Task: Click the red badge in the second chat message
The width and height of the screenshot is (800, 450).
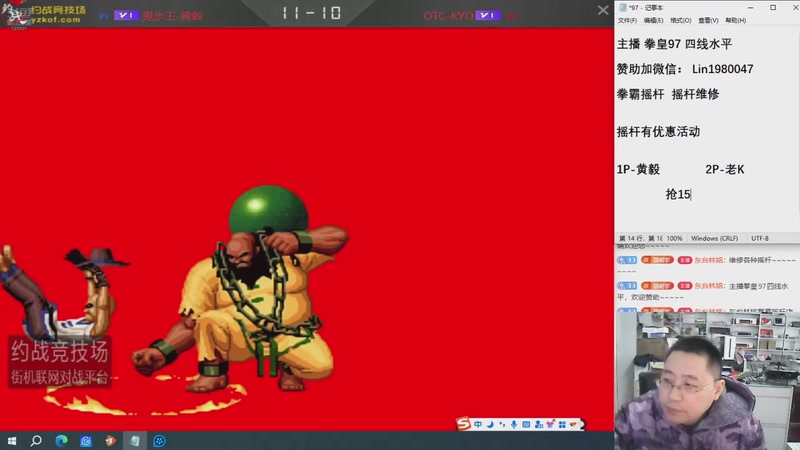Action: [x=684, y=286]
